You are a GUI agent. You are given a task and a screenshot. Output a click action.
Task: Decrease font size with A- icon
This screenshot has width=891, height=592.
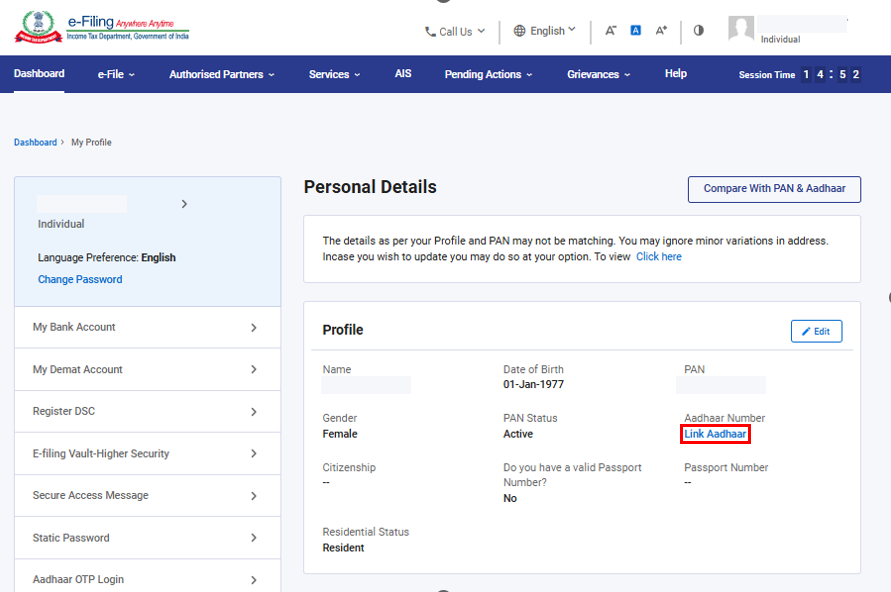[610, 31]
